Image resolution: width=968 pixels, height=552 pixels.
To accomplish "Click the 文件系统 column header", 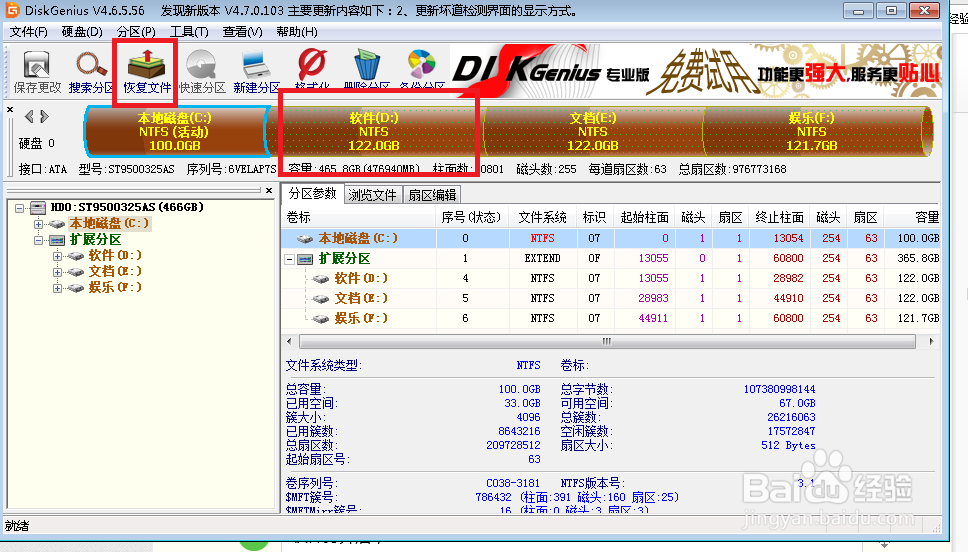I will coord(543,217).
